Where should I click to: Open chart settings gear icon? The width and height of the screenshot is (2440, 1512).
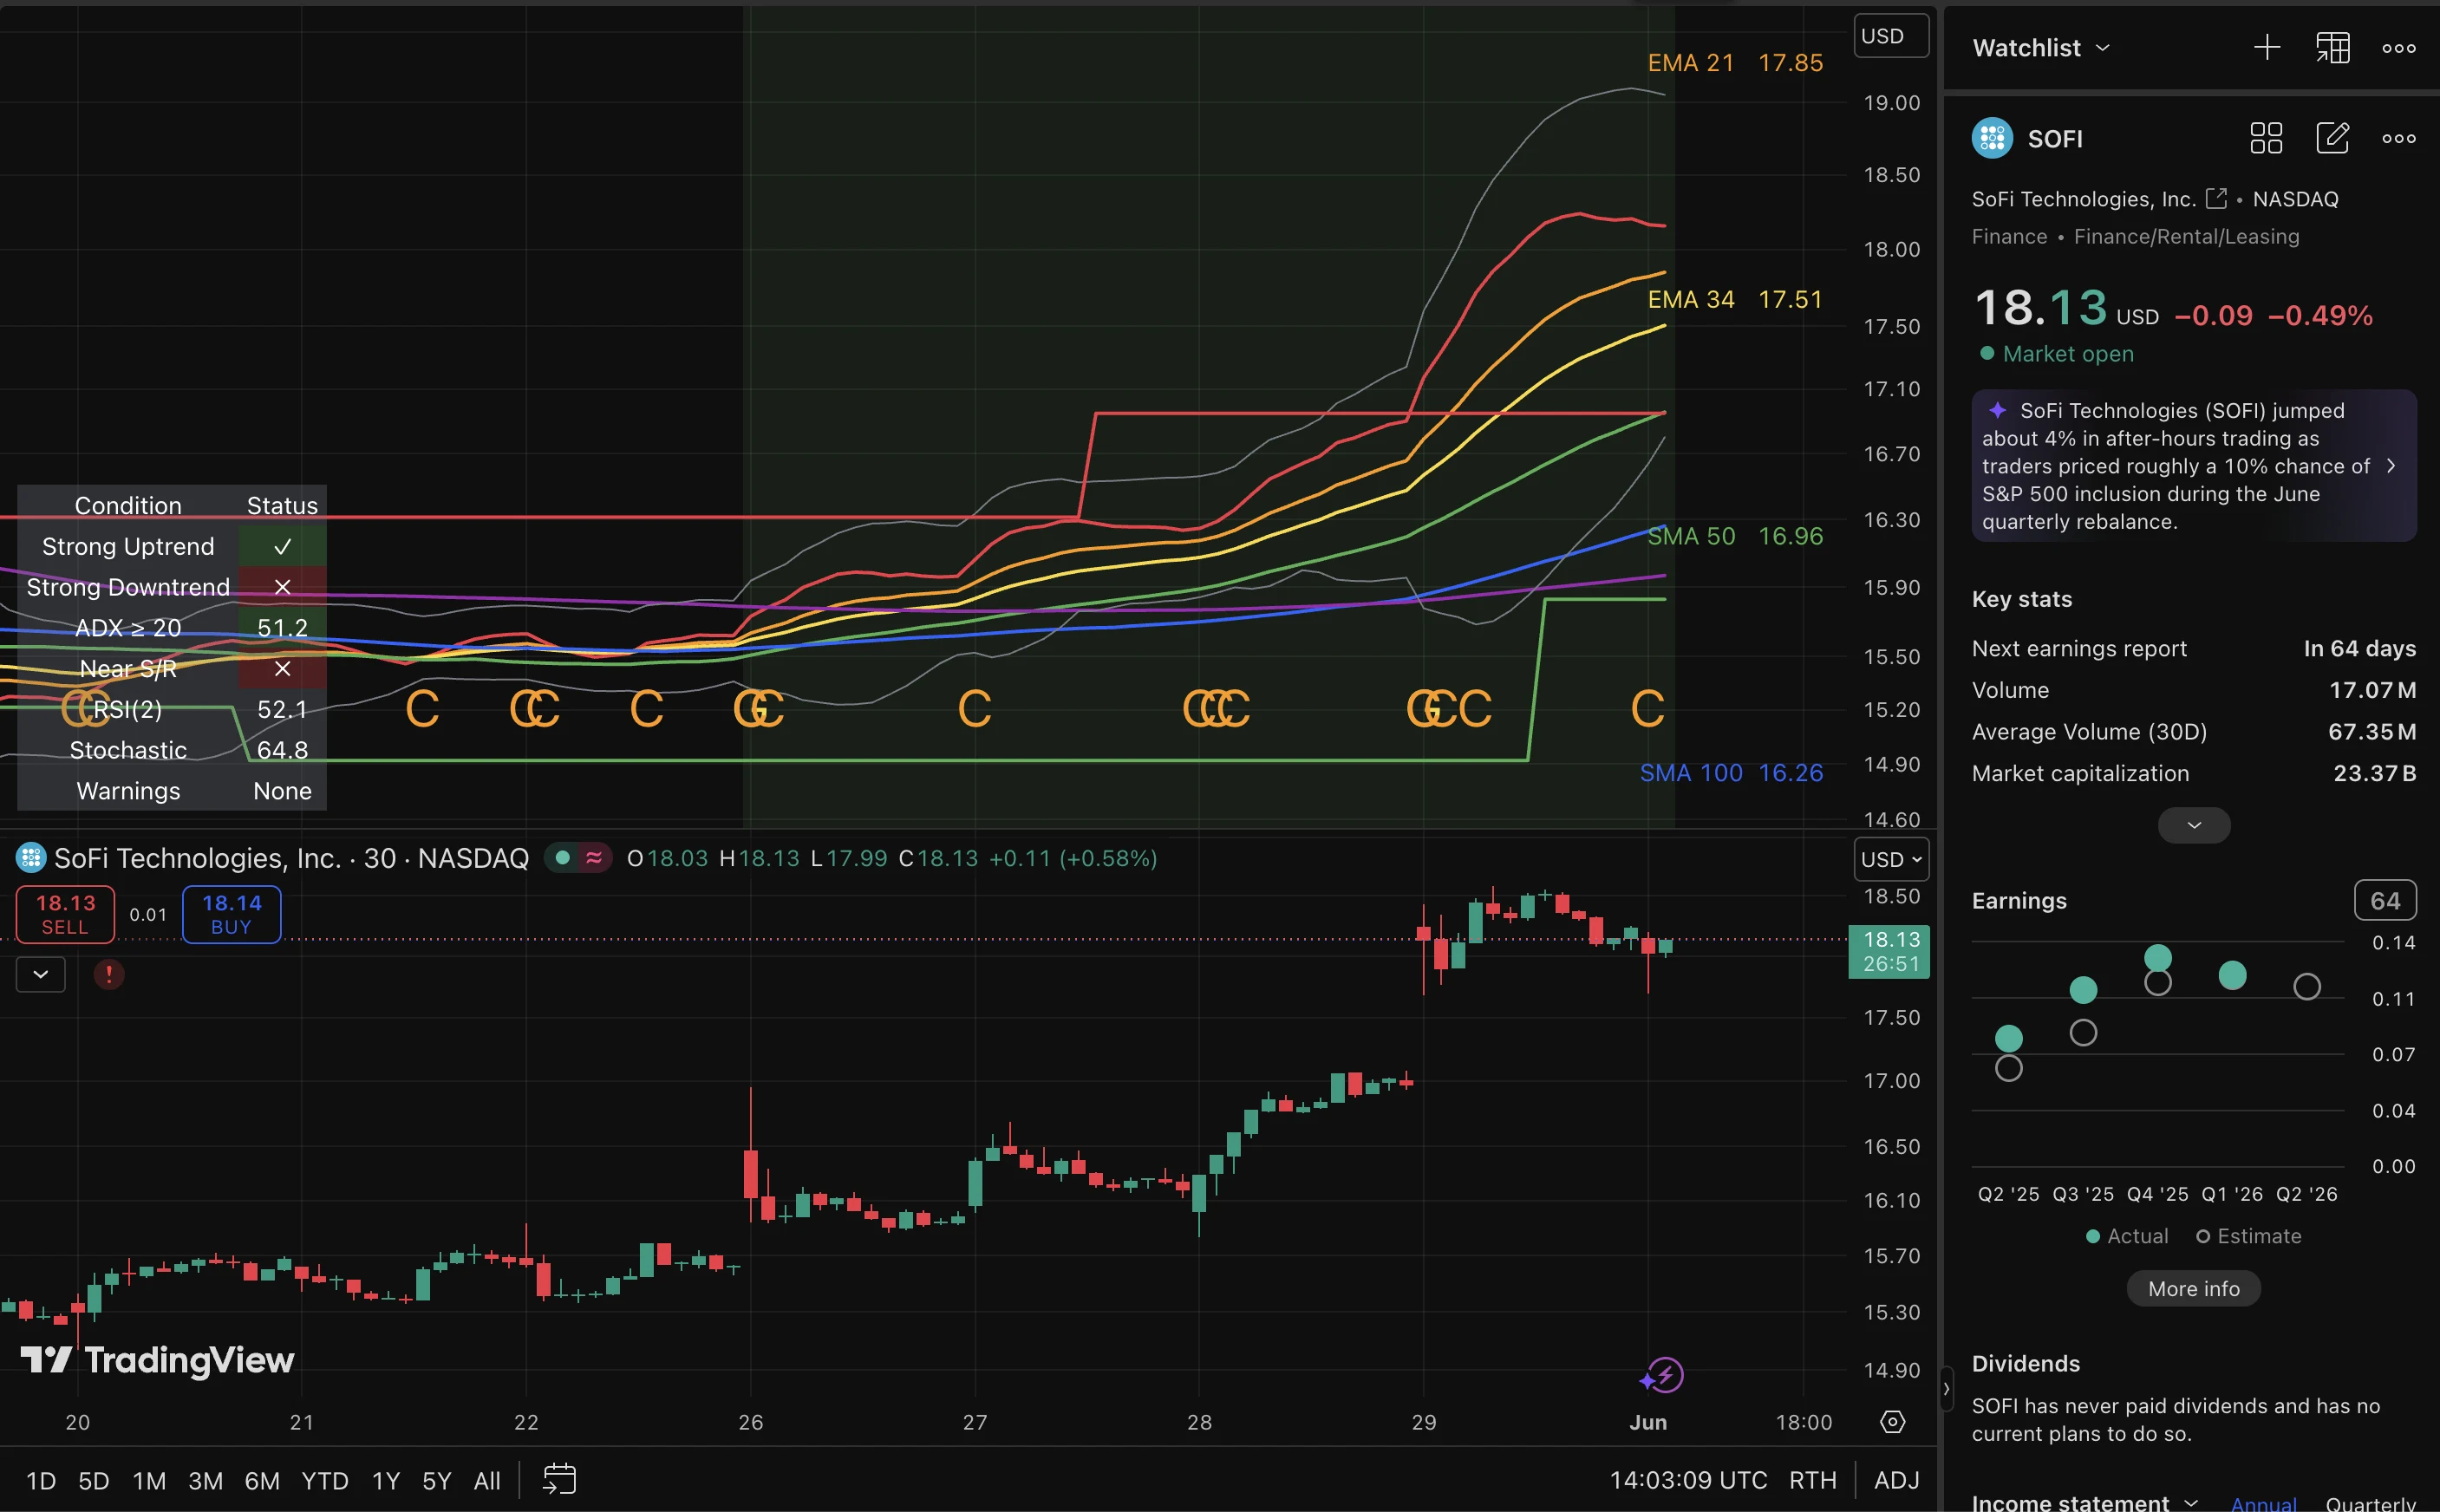(x=1892, y=1421)
